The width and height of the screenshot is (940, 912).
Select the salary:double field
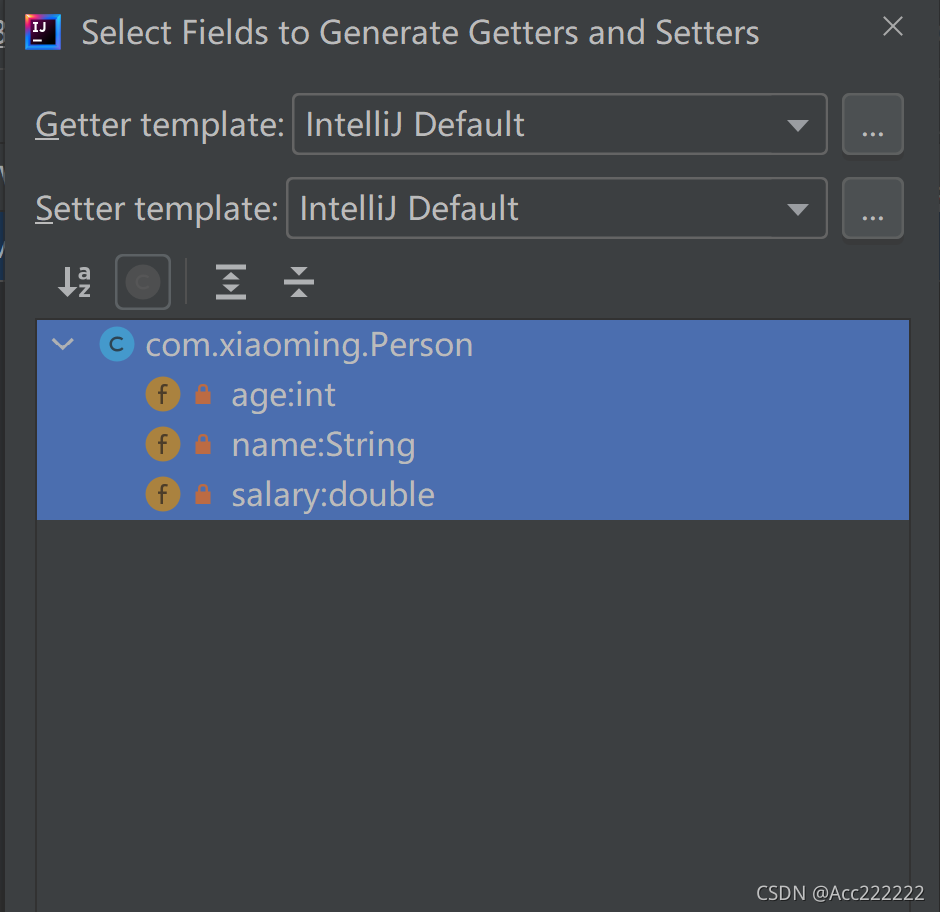[472, 494]
